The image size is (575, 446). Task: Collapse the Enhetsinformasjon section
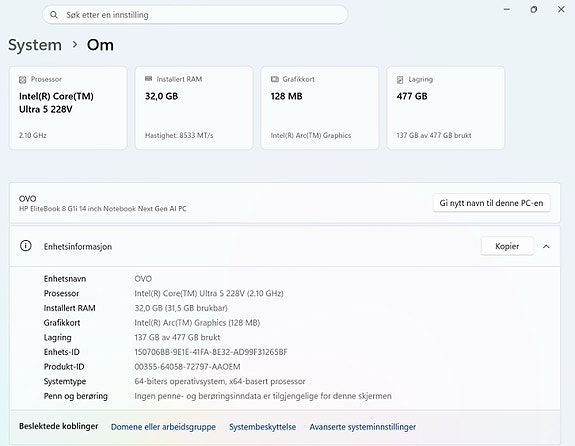point(546,246)
